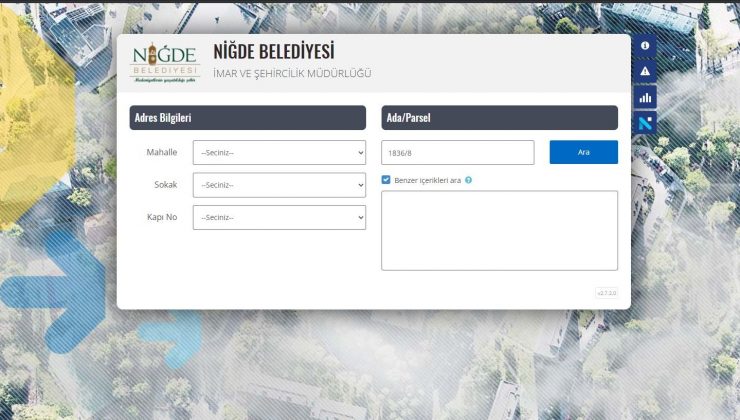Expand the Sokak dropdown list

pyautogui.click(x=282, y=185)
